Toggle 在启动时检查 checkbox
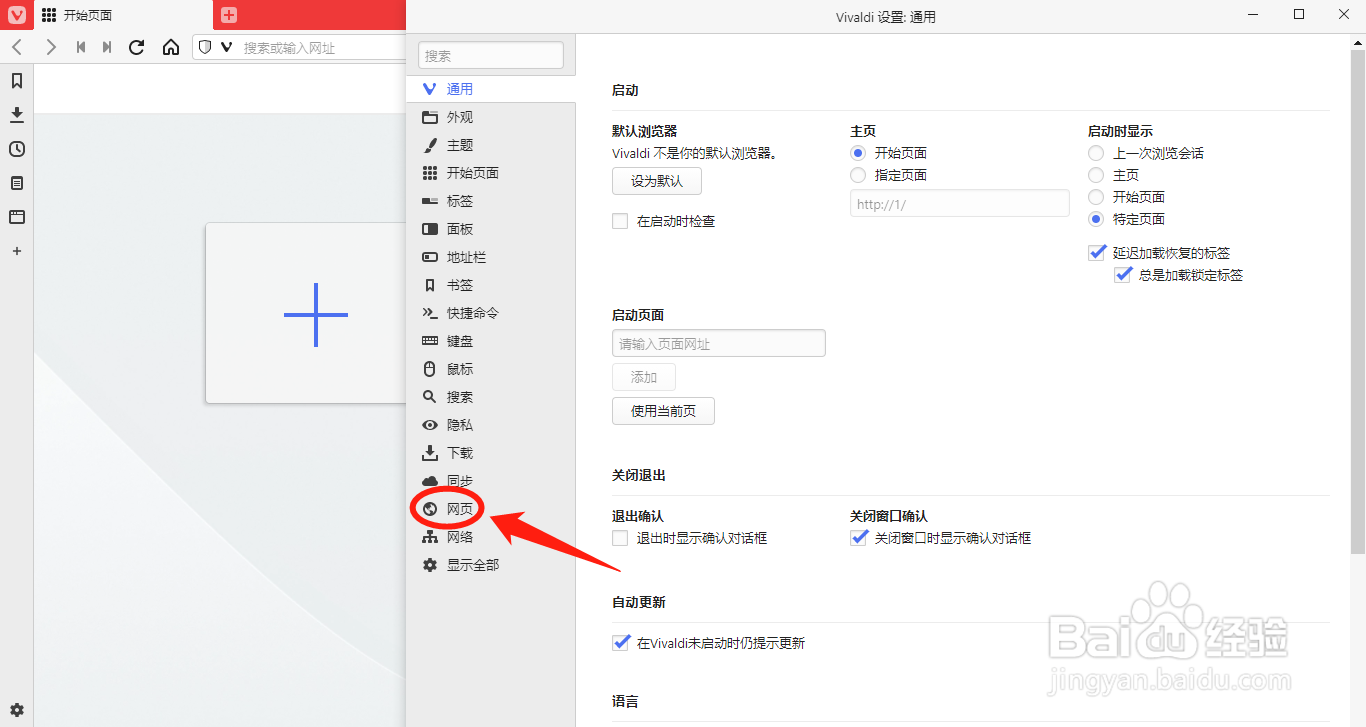The height and width of the screenshot is (727, 1366). (620, 221)
